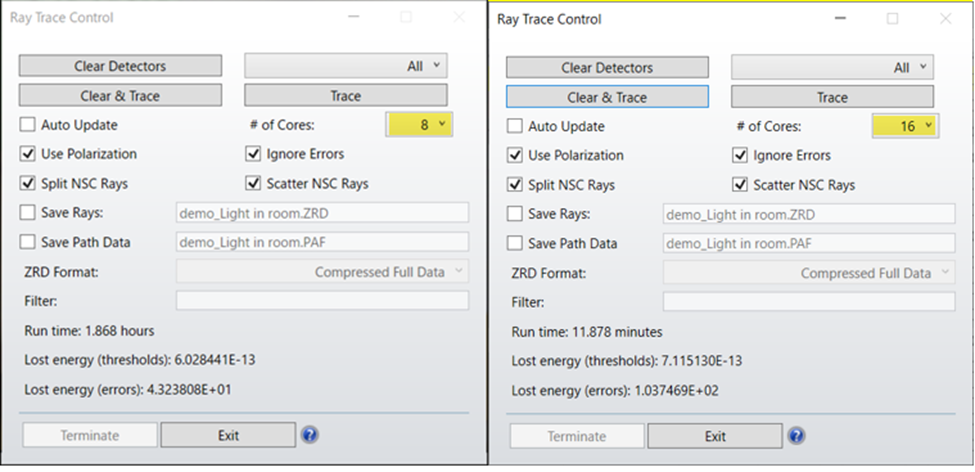Disable Ignore Errors in the left window

point(253,154)
